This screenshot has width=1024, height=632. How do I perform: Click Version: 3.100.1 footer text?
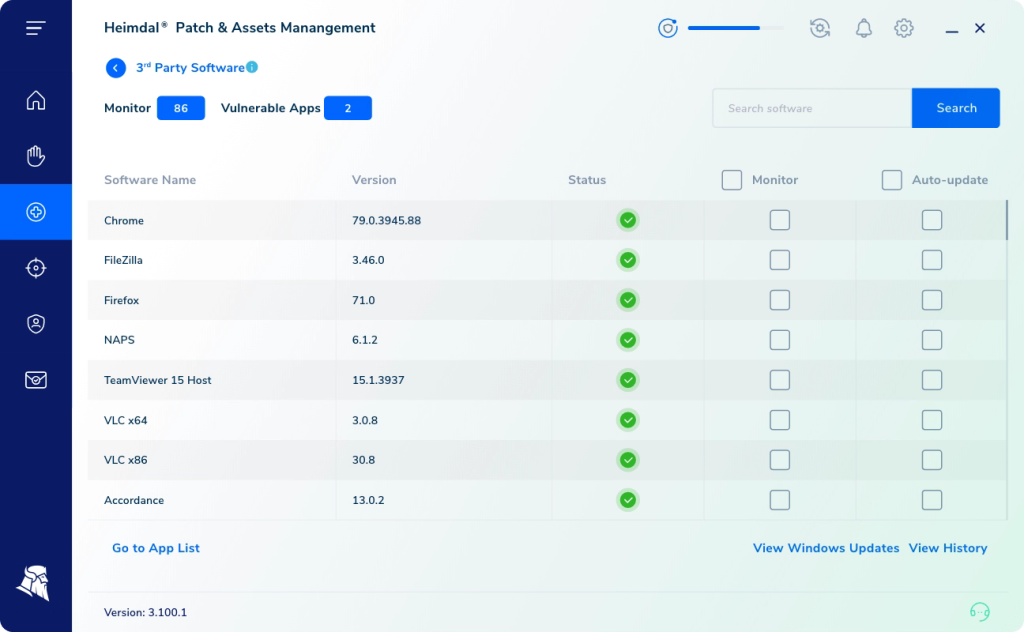145,612
